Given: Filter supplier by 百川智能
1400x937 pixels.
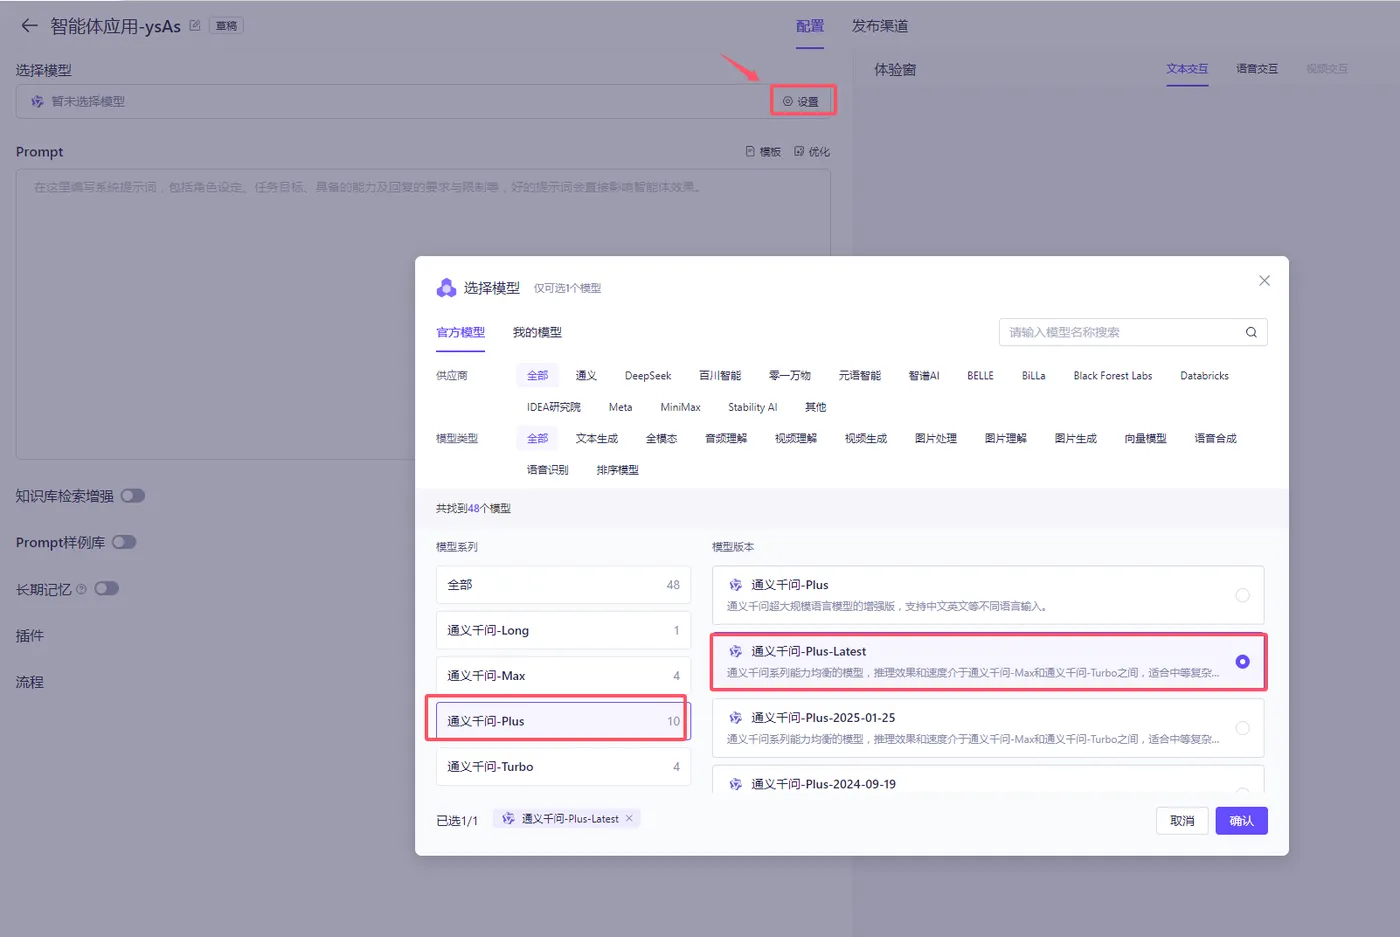Looking at the screenshot, I should click(x=720, y=376).
